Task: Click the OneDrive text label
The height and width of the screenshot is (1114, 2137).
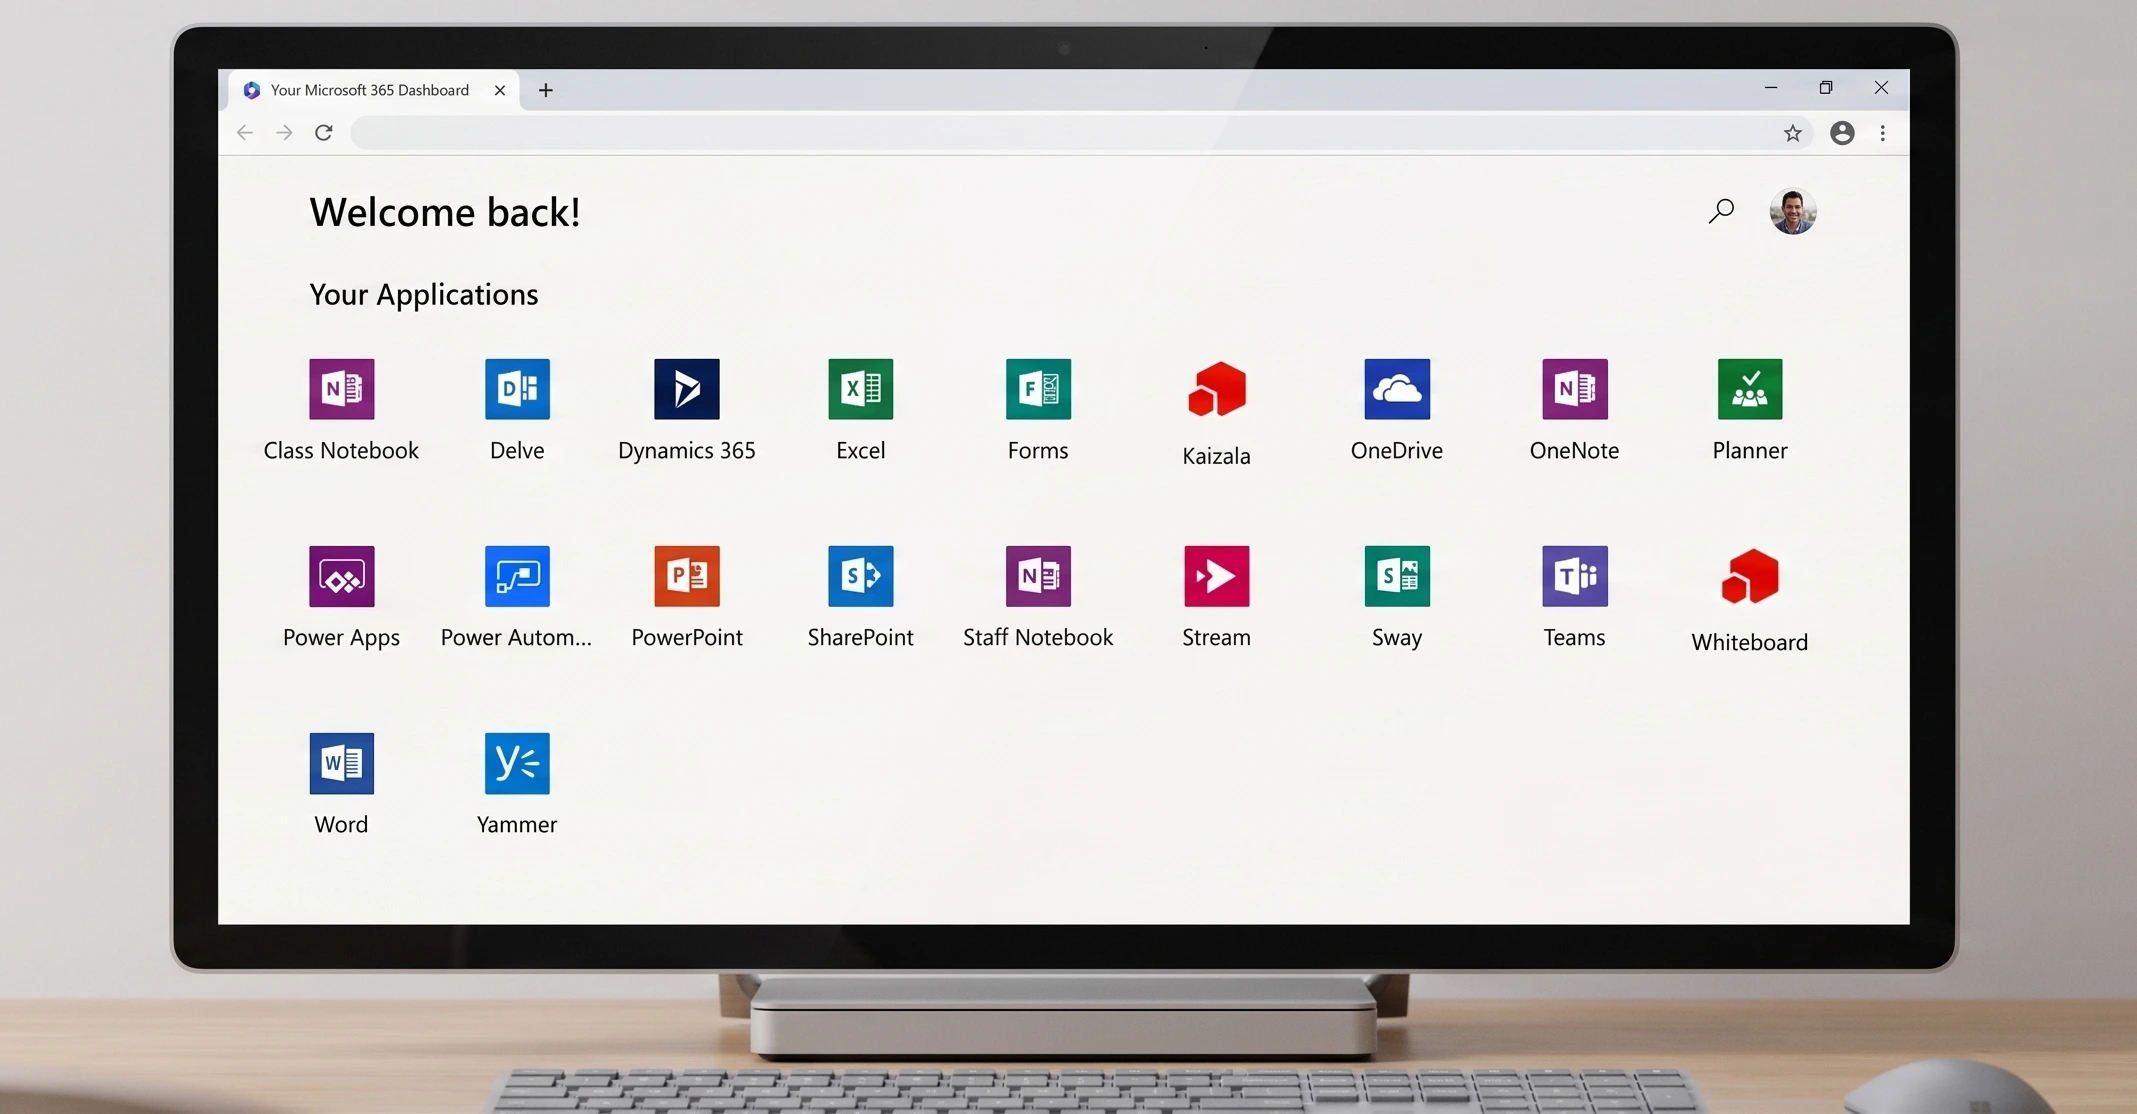Action: 1397,450
